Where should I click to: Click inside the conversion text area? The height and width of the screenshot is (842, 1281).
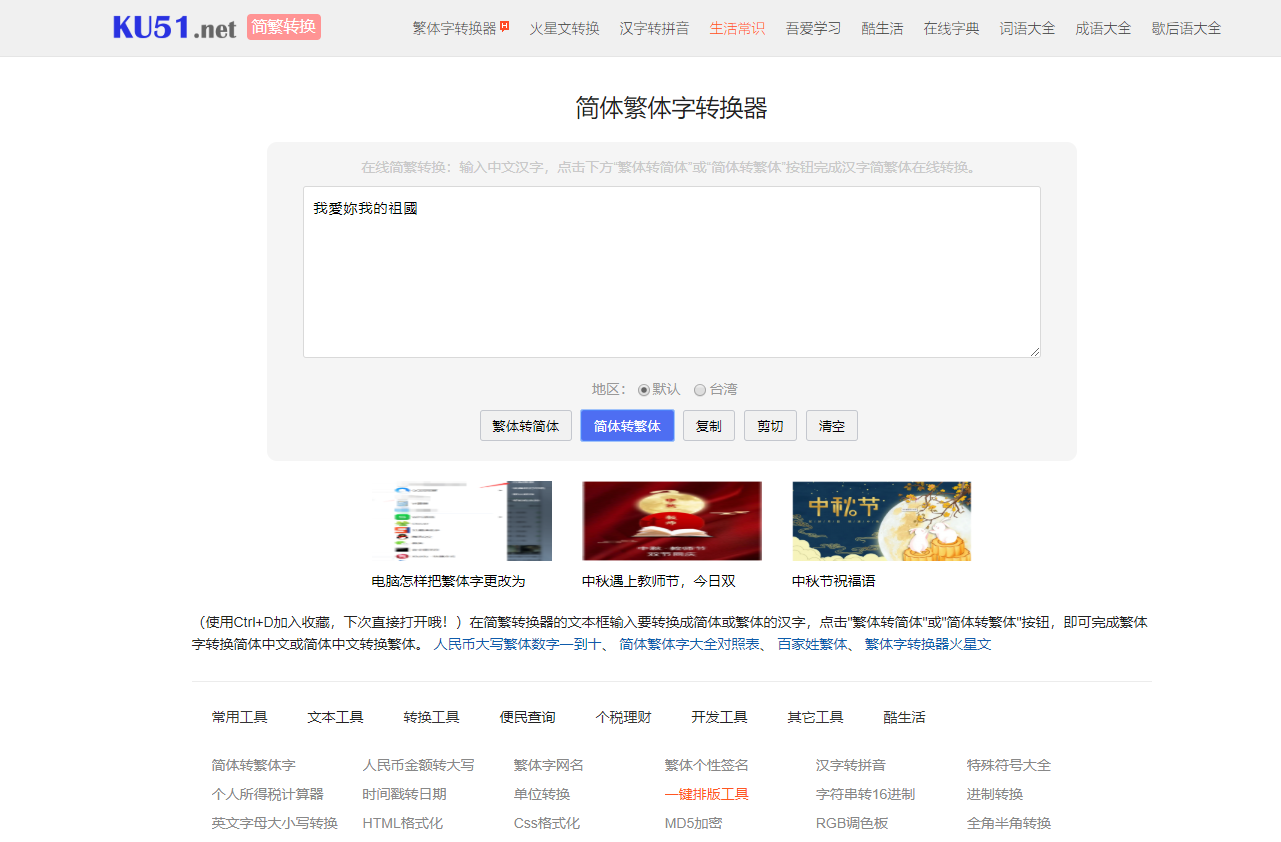pos(672,272)
